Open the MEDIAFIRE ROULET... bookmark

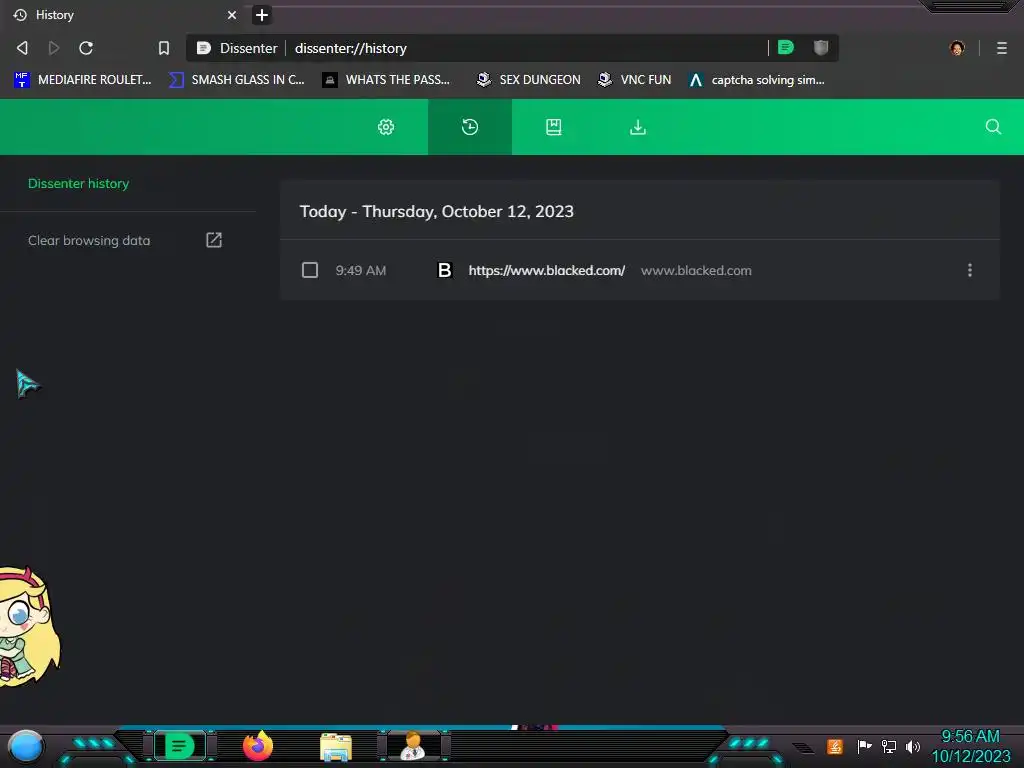tap(83, 80)
